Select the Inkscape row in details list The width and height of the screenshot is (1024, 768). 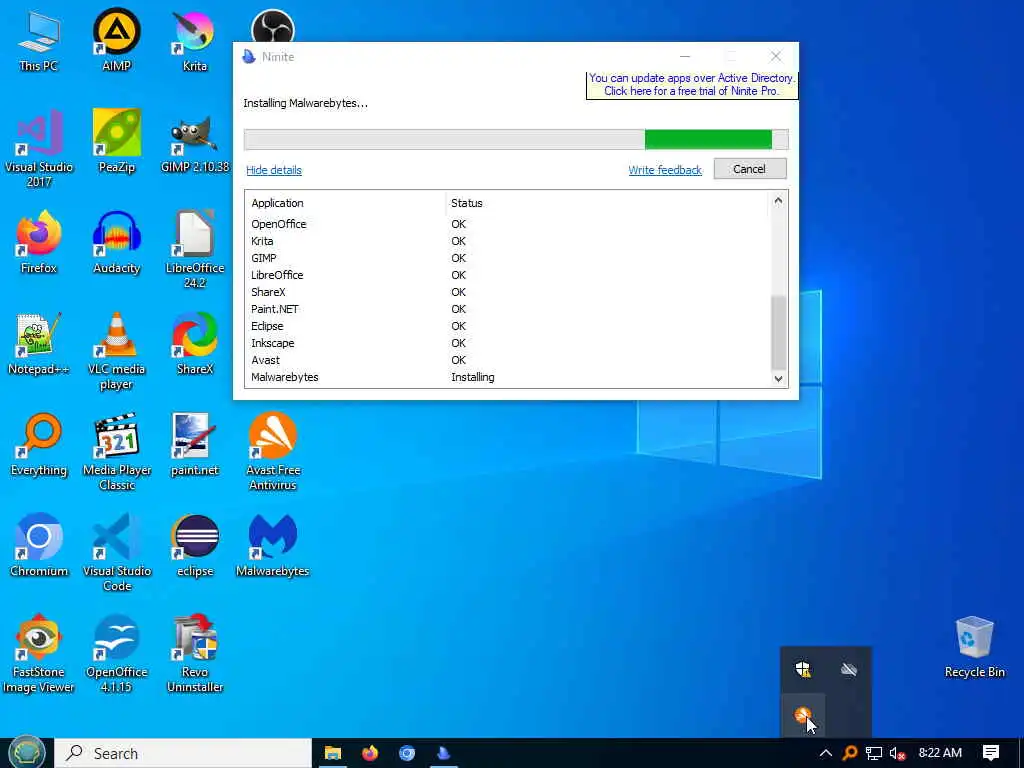[508, 343]
